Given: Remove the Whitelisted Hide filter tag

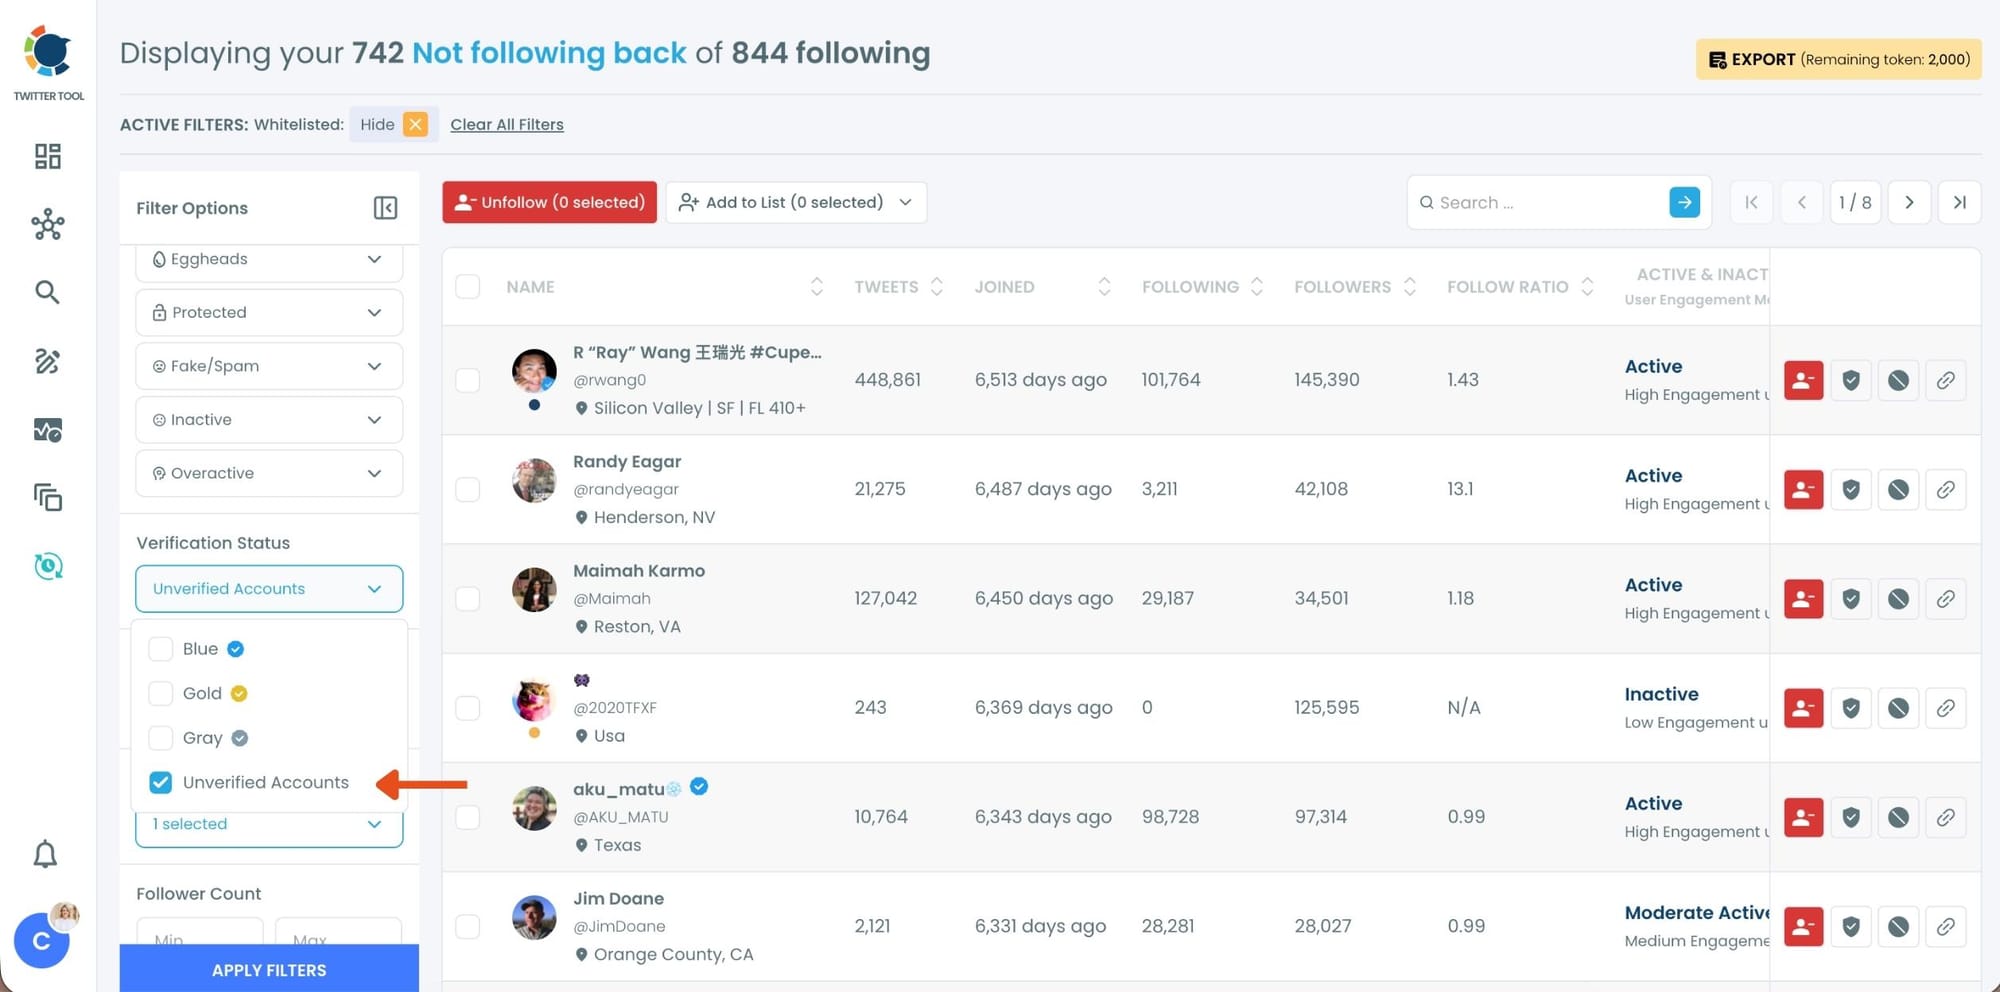Looking at the screenshot, I should point(415,124).
